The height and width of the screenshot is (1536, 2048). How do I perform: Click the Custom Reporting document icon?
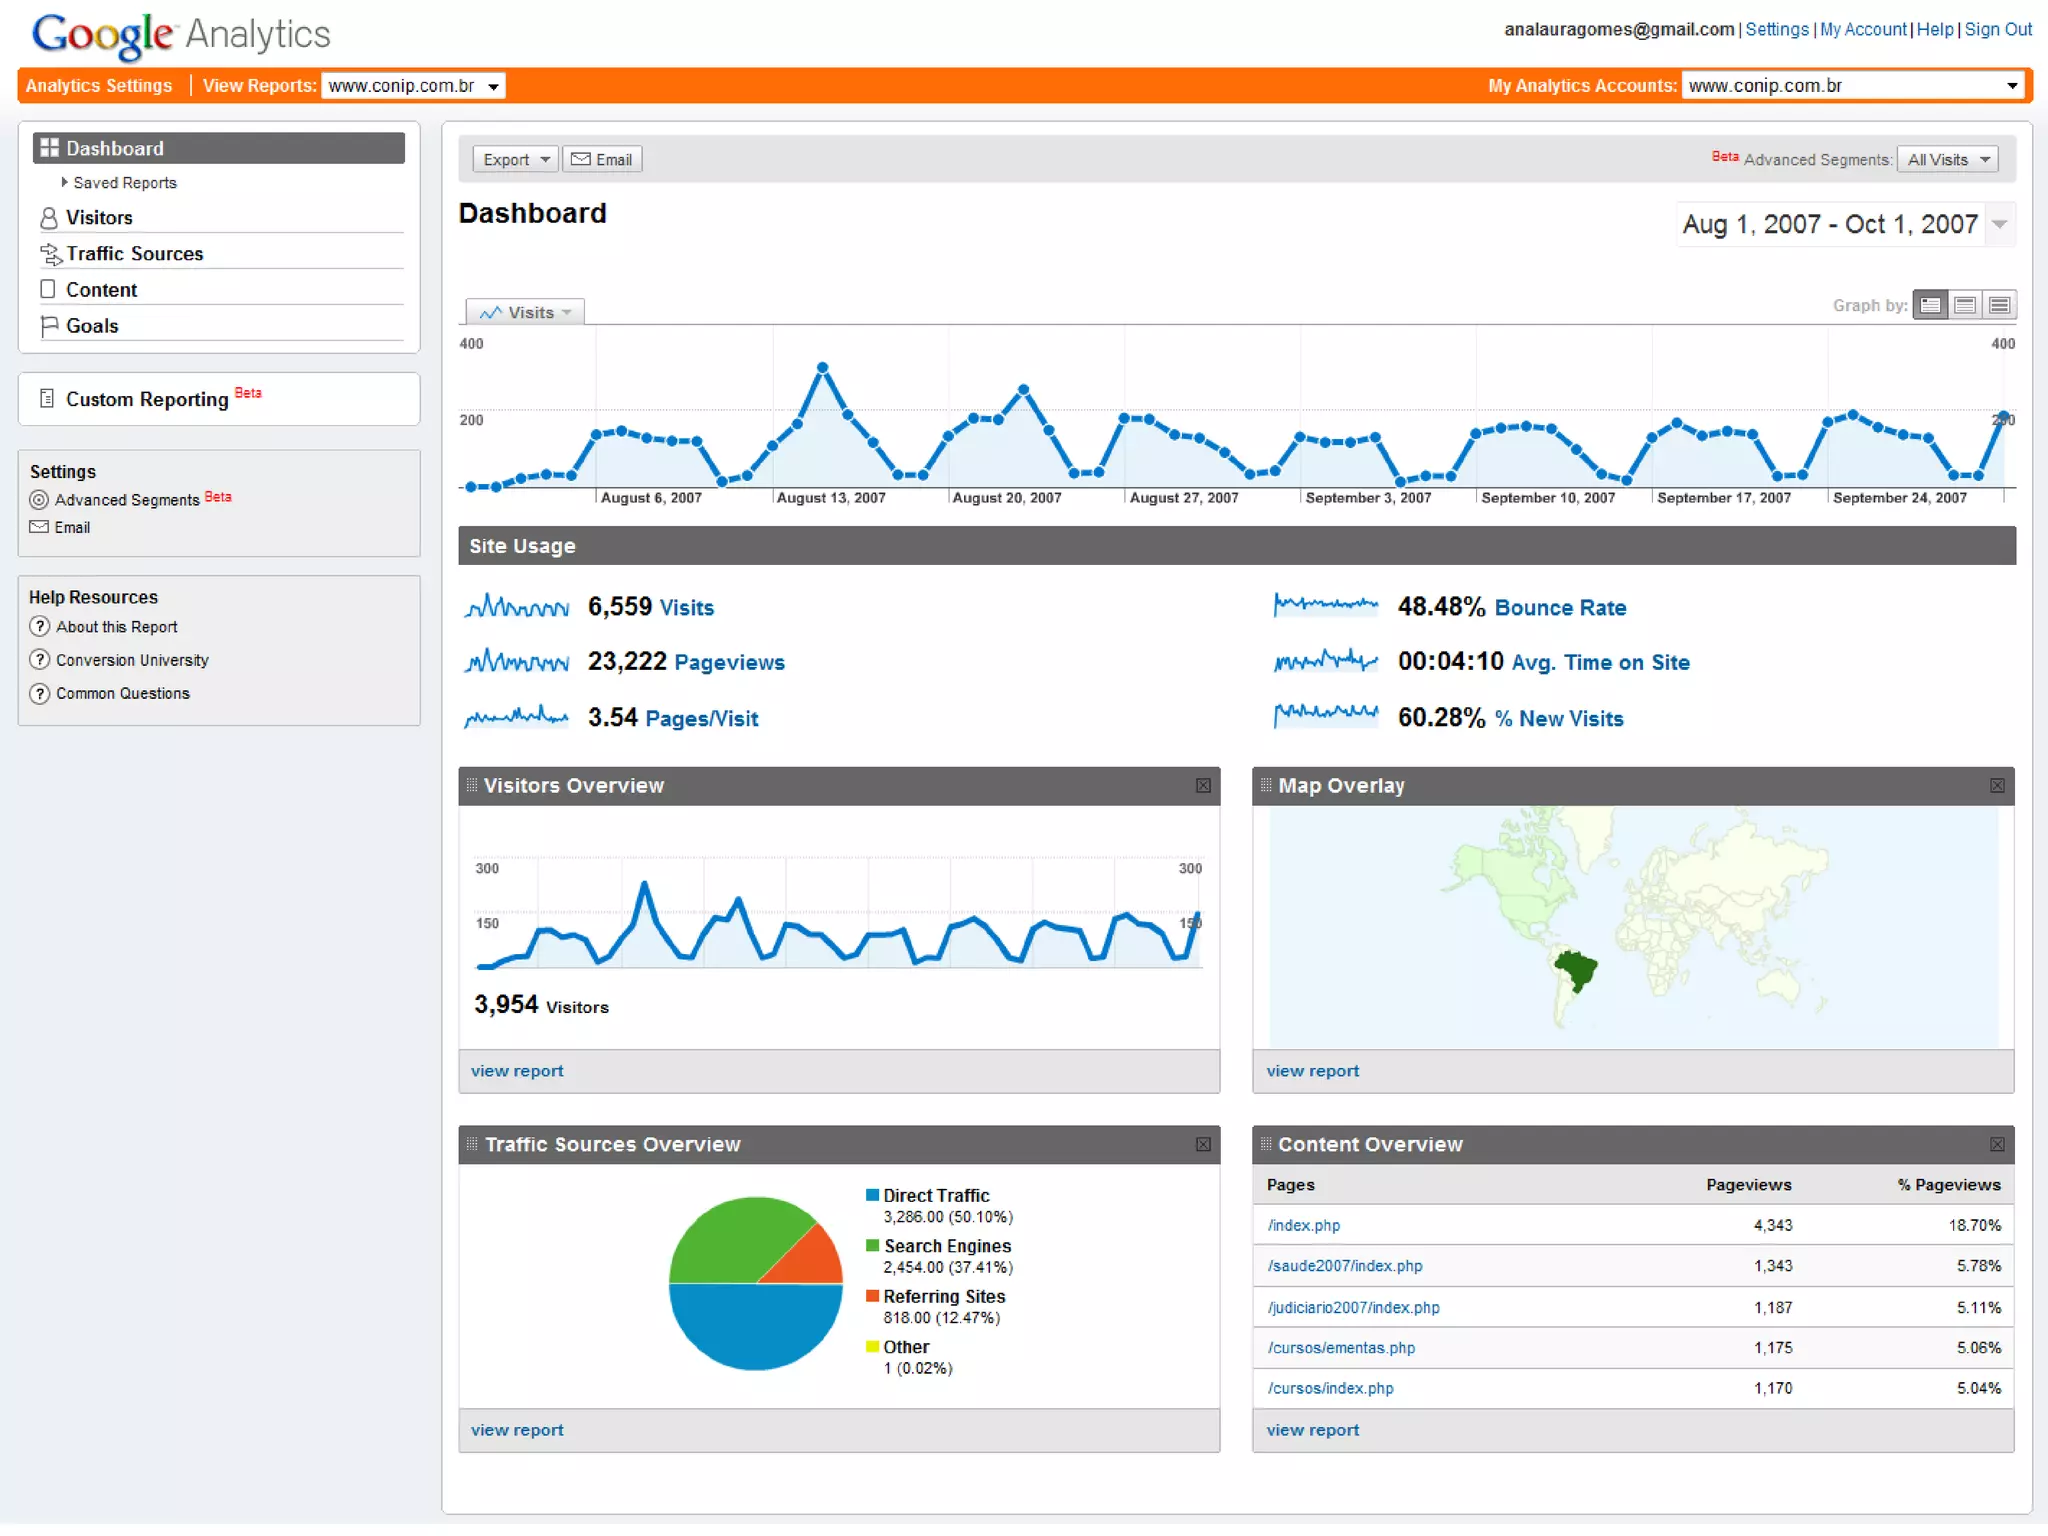click(46, 399)
